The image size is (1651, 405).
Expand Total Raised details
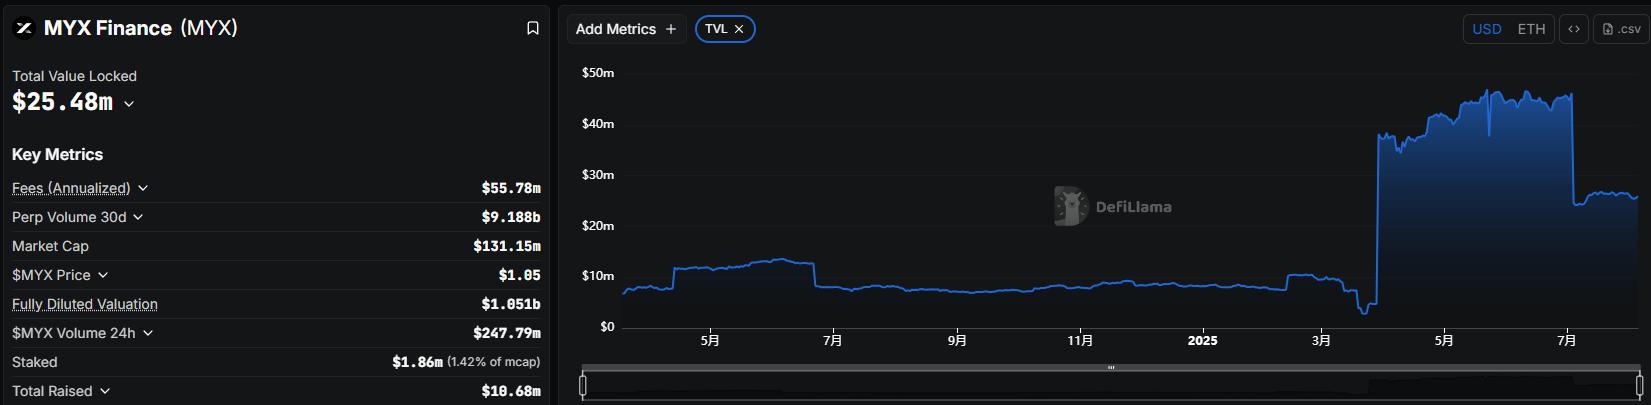105,391
